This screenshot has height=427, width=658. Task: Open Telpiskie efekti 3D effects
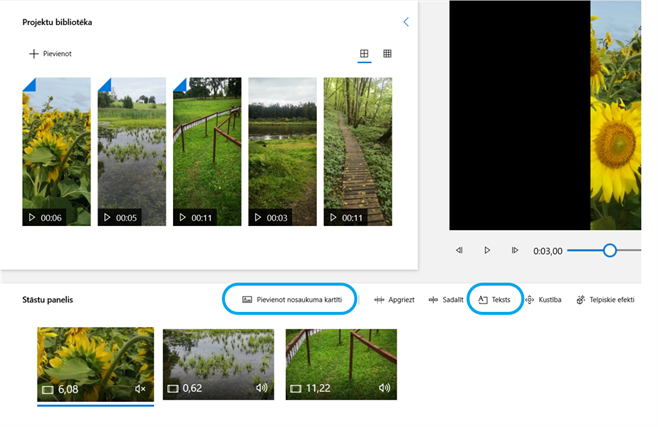pos(606,299)
